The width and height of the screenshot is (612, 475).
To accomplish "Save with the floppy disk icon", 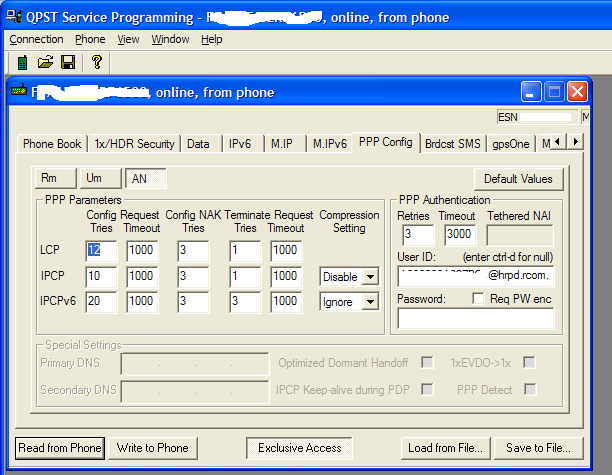I will (x=68, y=62).
